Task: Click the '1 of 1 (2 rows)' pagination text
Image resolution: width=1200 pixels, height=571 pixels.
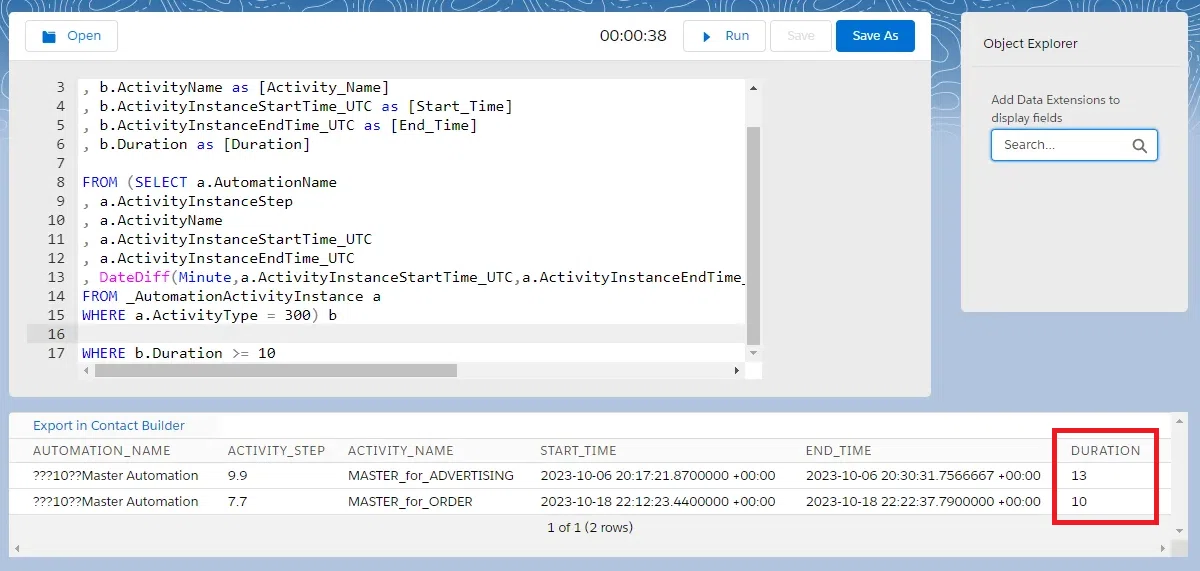Action: click(x=590, y=527)
